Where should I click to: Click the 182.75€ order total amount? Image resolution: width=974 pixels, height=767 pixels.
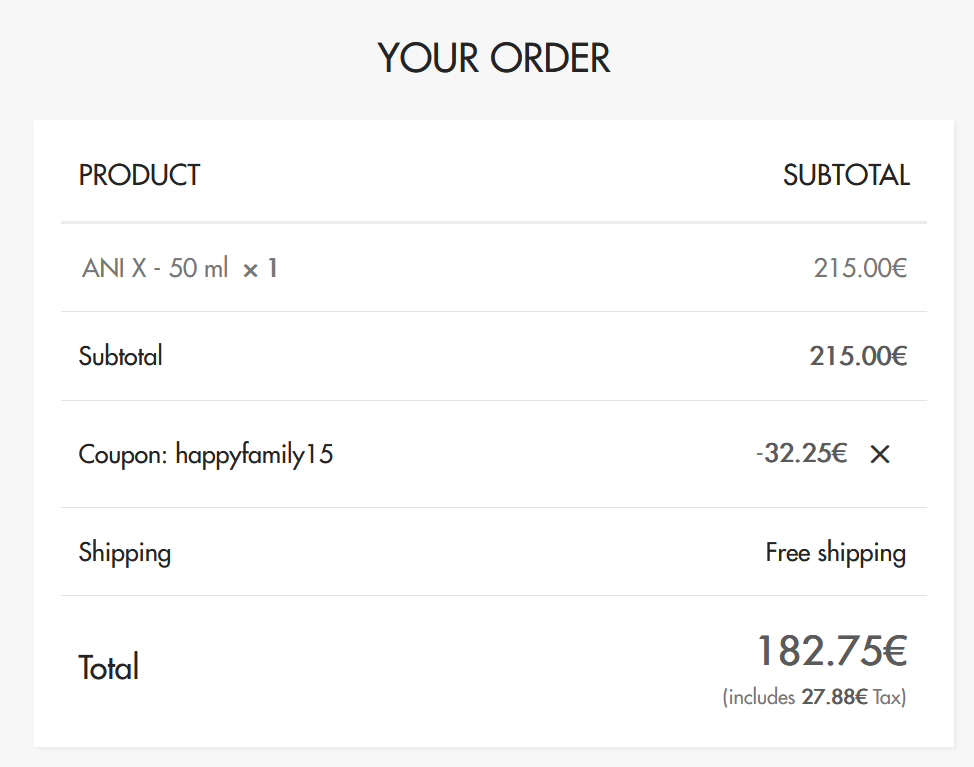pos(831,651)
